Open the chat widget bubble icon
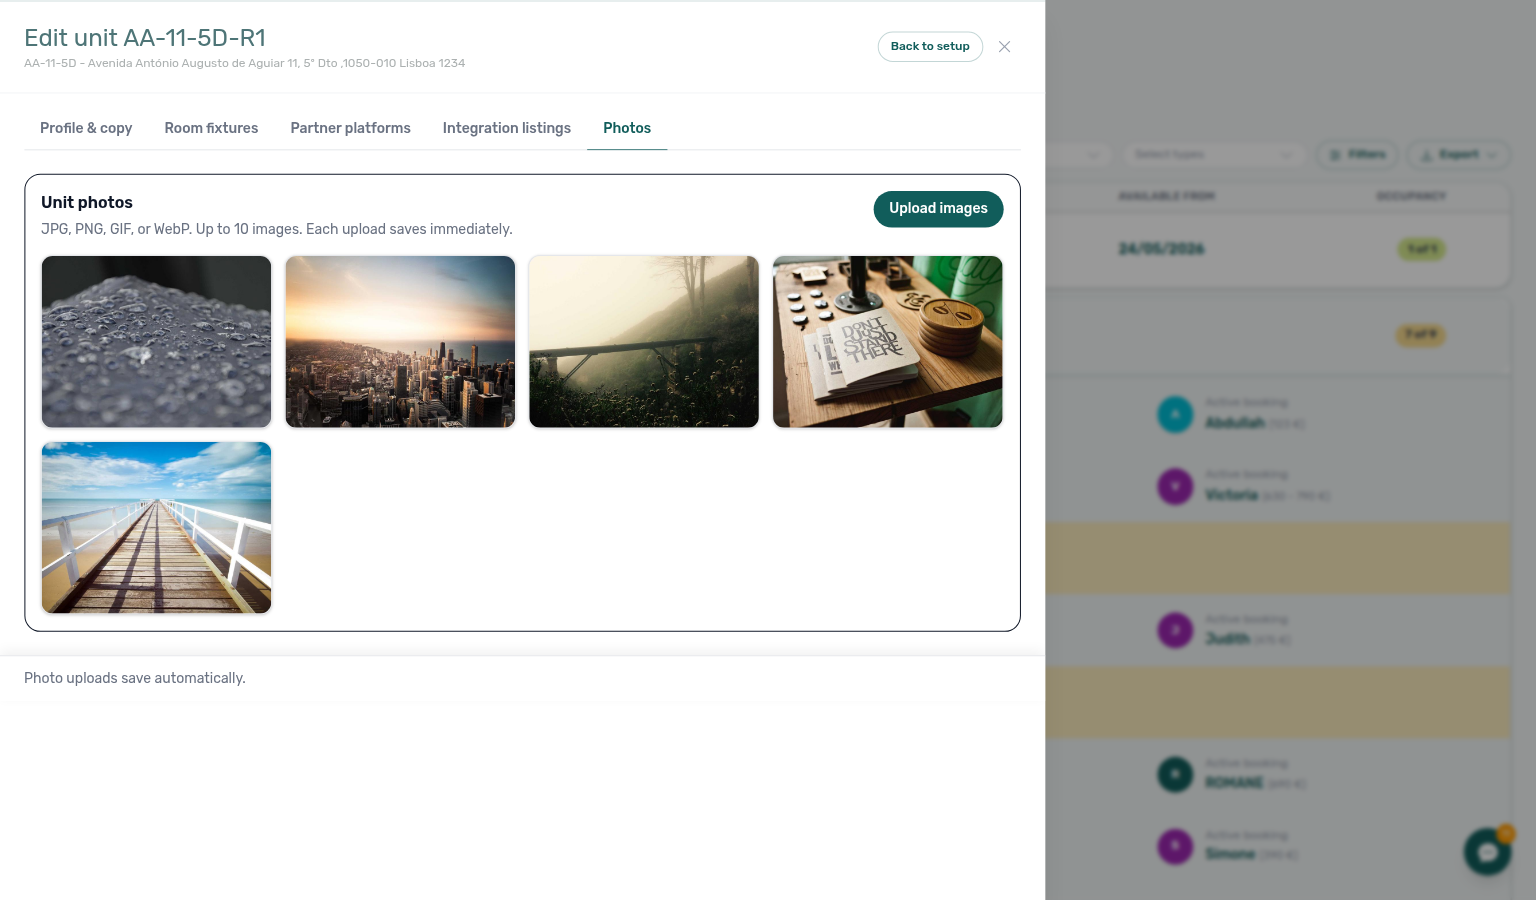 (x=1488, y=852)
